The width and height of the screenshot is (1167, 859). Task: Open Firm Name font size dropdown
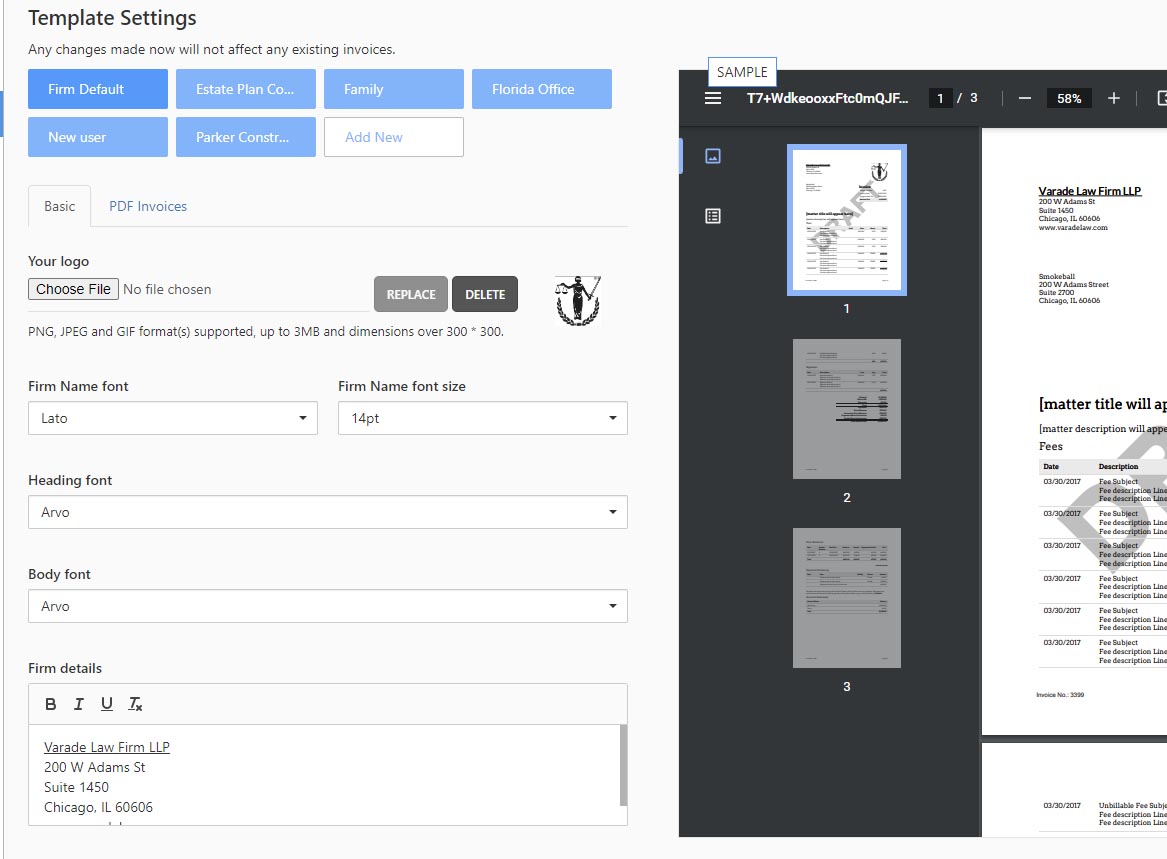coord(482,418)
